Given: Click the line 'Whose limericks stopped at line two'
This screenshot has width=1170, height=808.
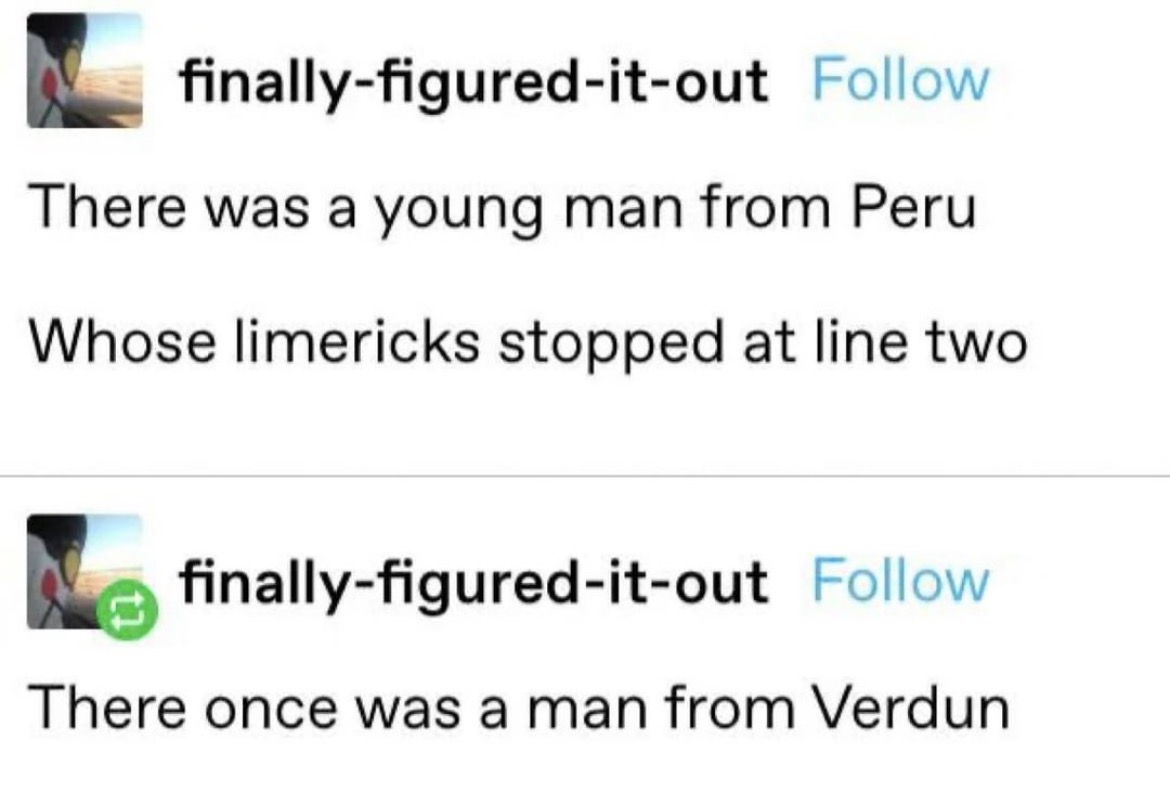Looking at the screenshot, I should coord(528,344).
